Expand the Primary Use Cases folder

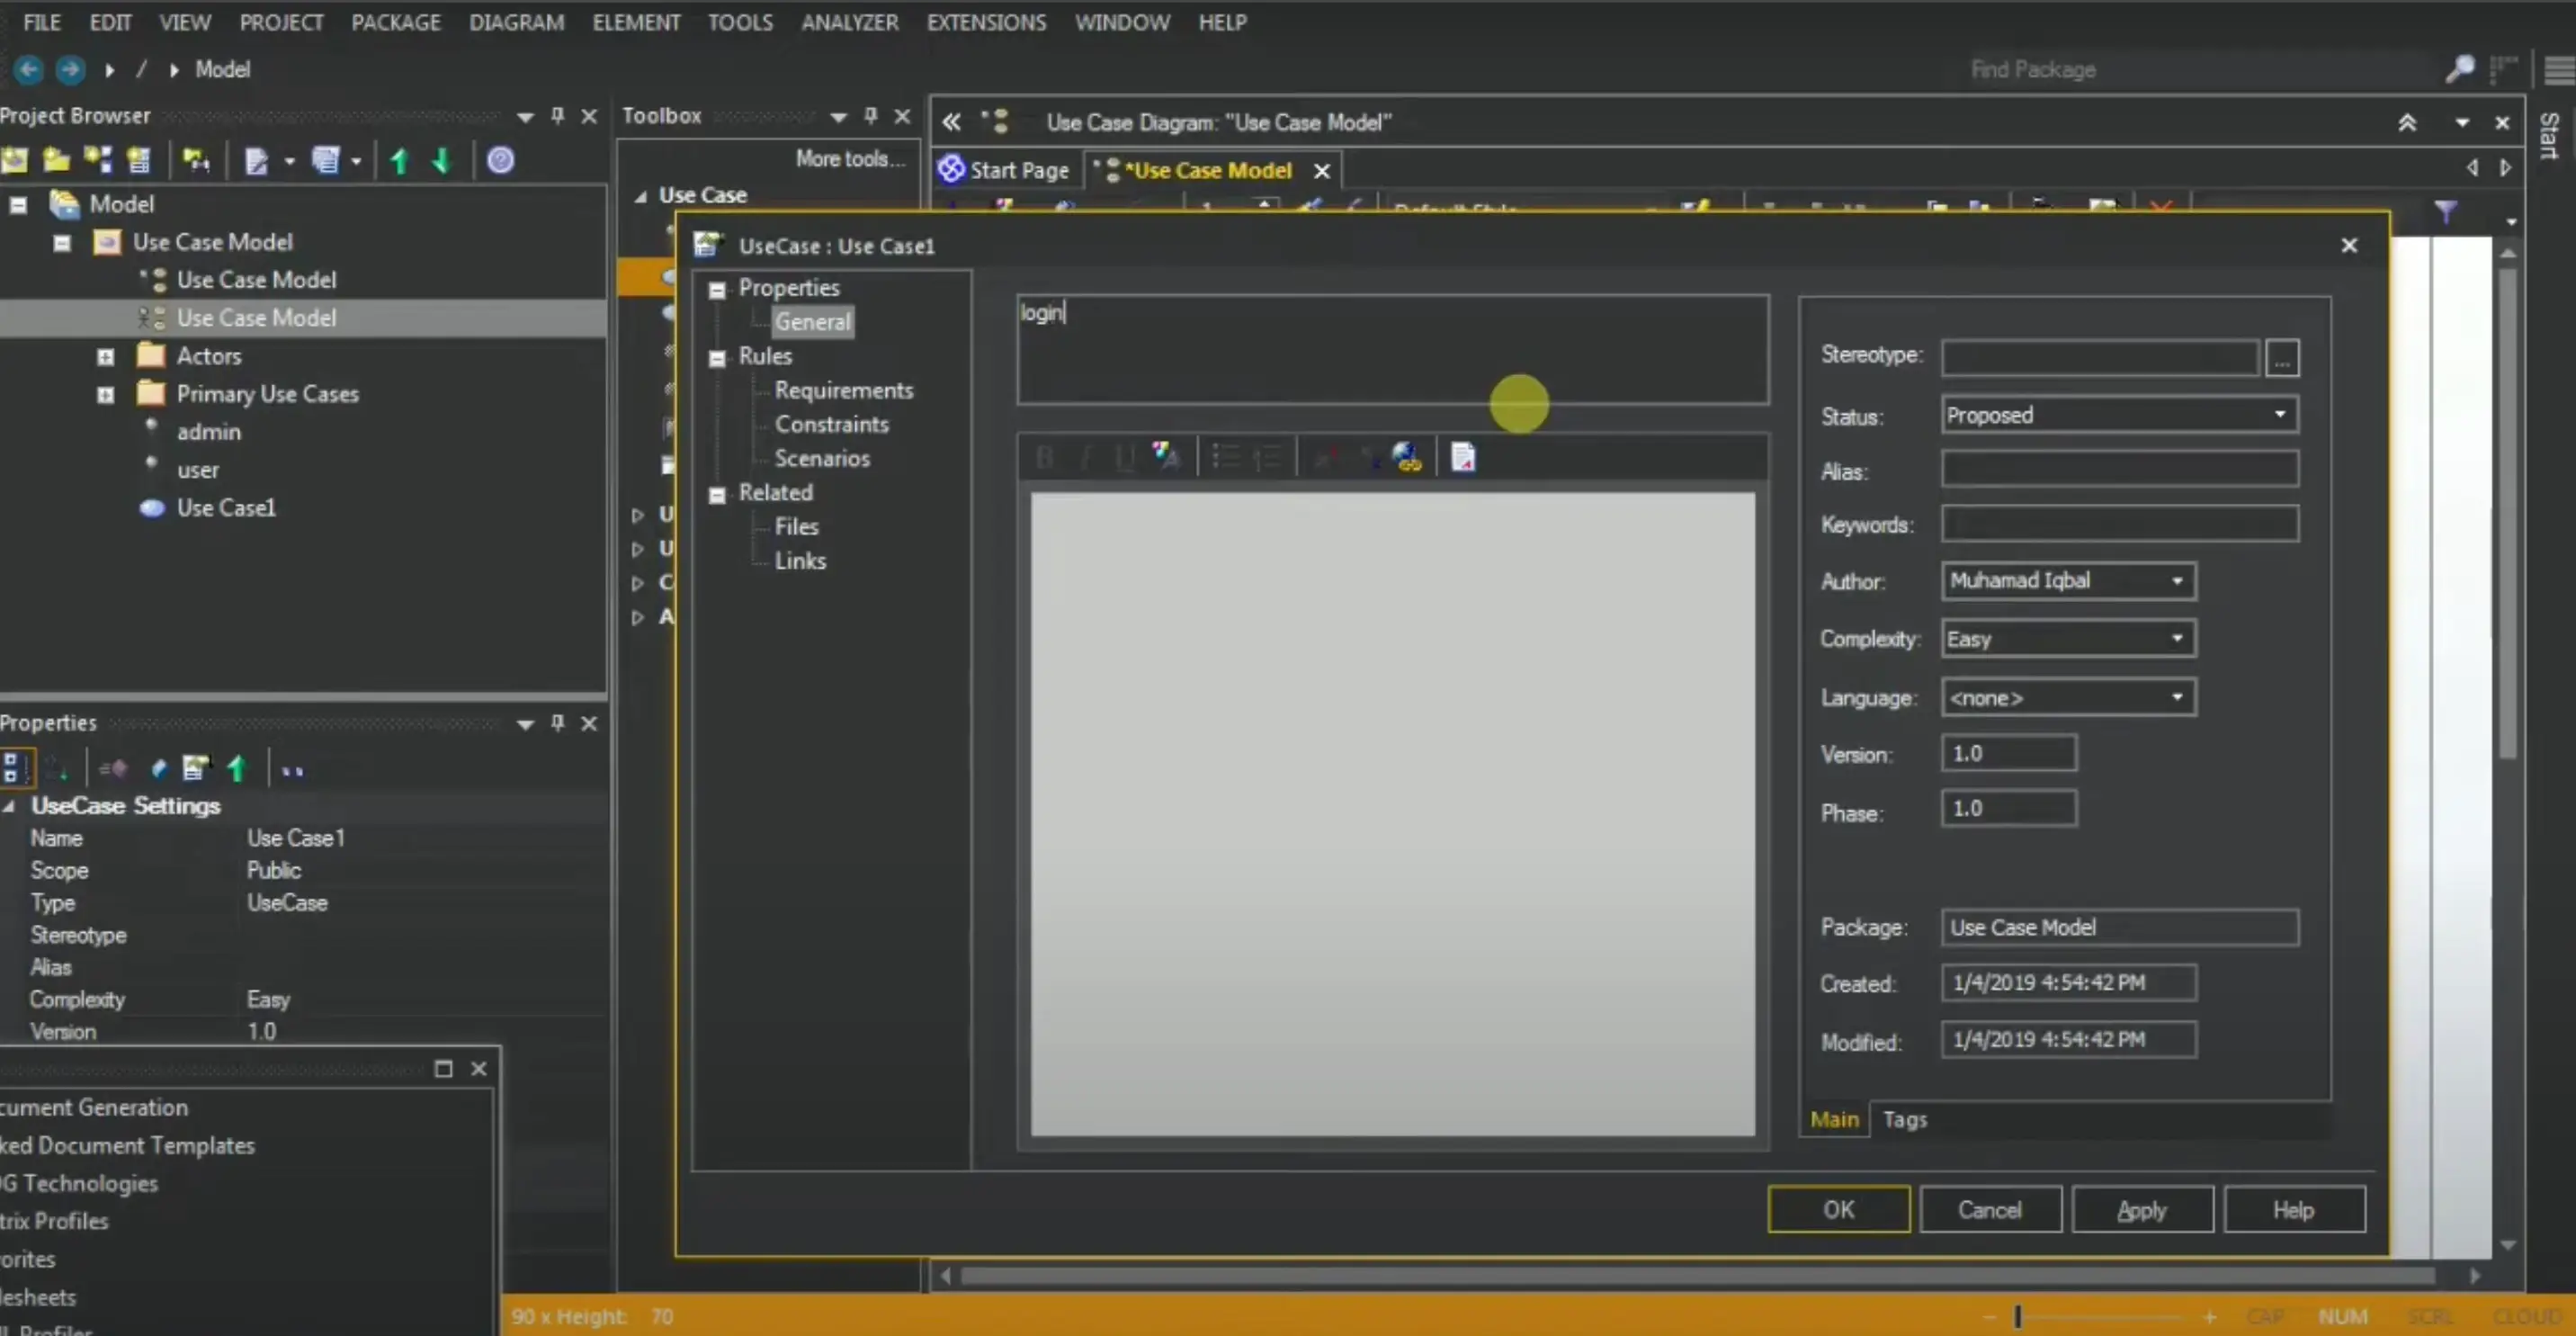(x=105, y=394)
